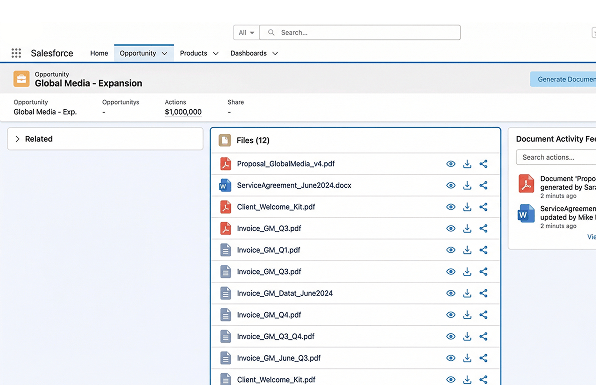Download Proposal_GlobalMedia_v4.pdf
This screenshot has height=385, width=596.
coord(467,164)
